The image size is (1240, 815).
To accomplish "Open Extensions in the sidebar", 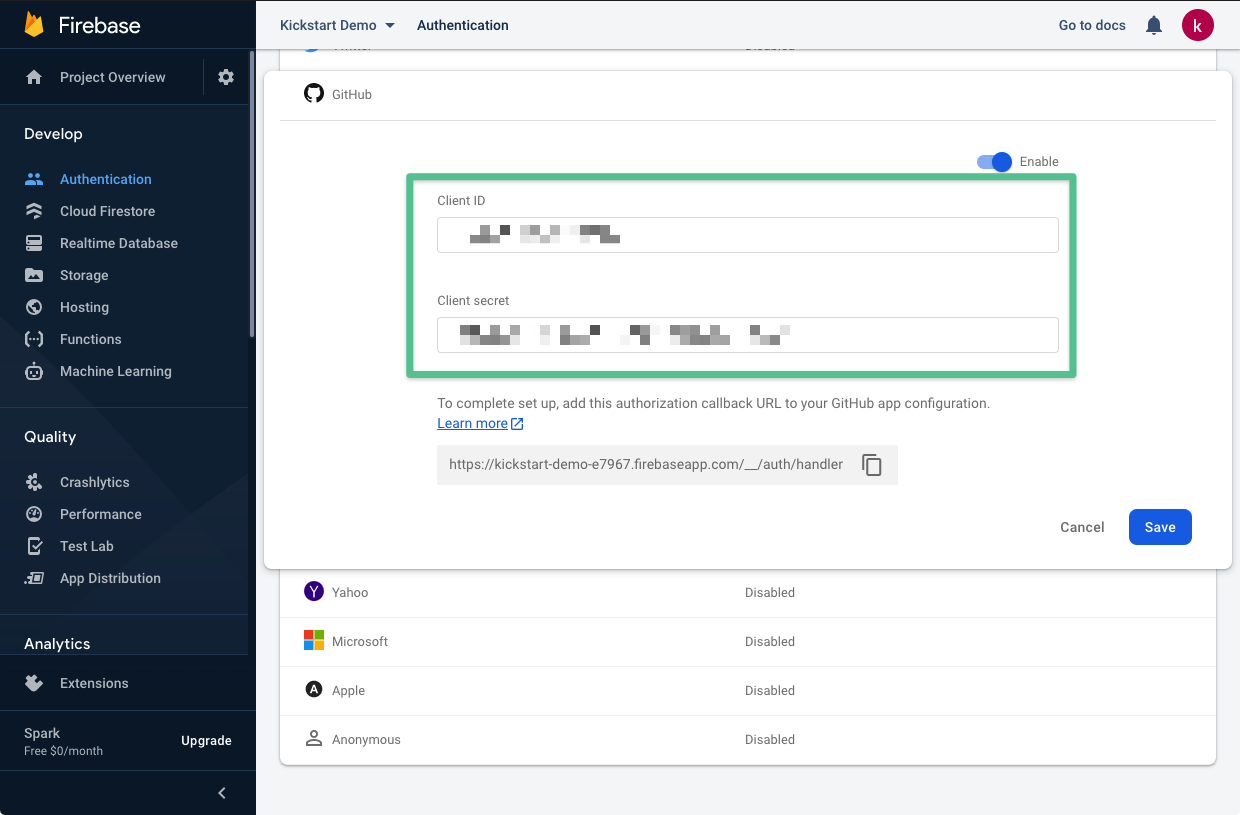I will pos(94,683).
